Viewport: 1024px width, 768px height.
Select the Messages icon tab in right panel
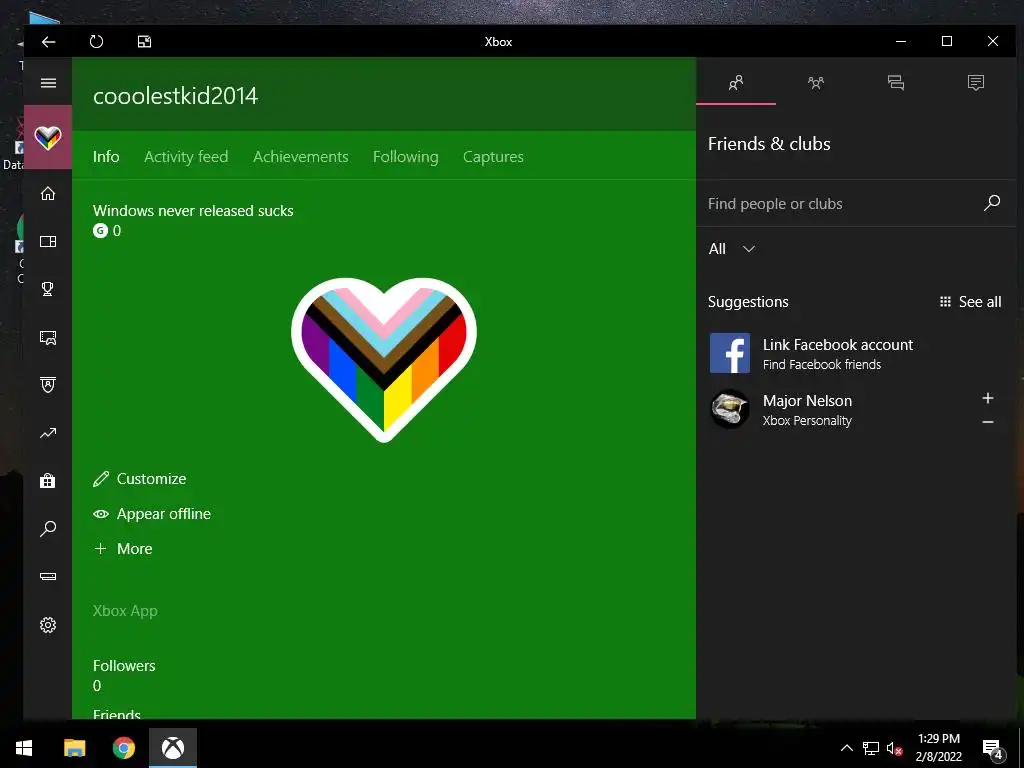tap(896, 83)
